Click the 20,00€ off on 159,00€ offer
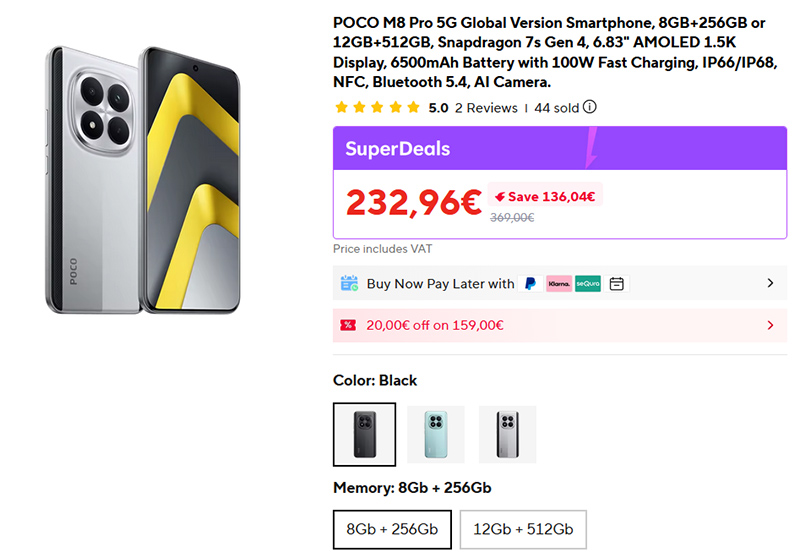Image resolution: width=800 pixels, height=558 pixels. 435,325
